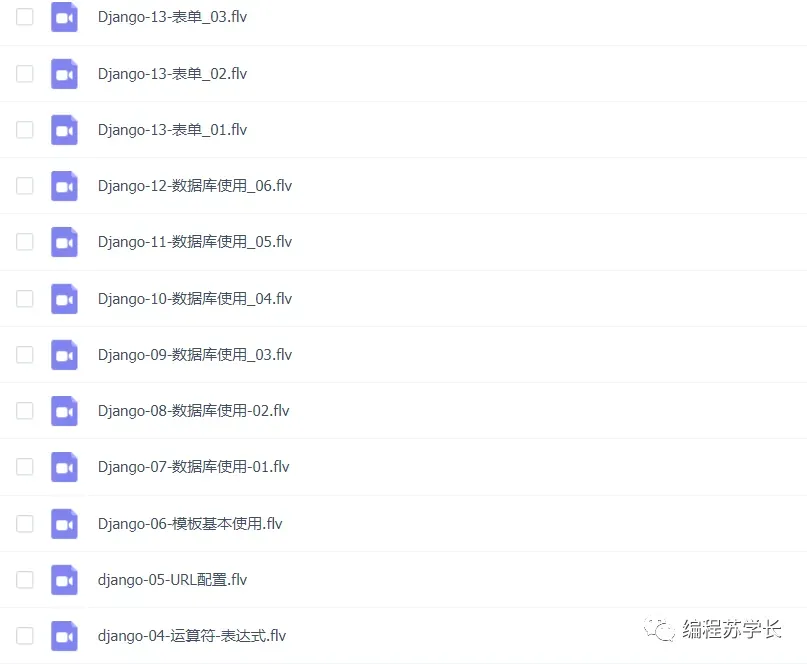Open file name Django-13-表单_03.flv
Image resolution: width=807 pixels, height=664 pixels.
coord(172,17)
